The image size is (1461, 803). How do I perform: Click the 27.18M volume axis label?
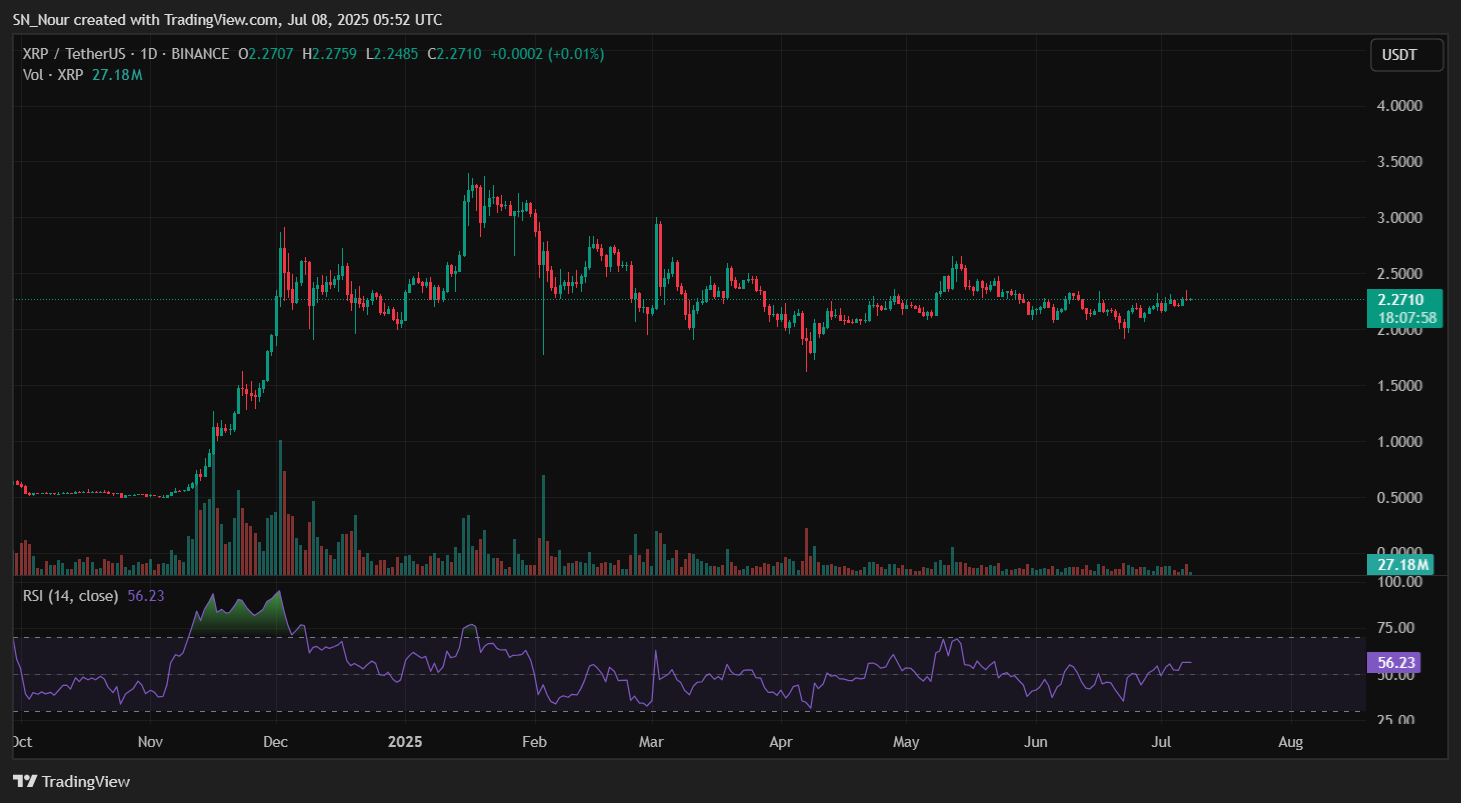pos(1403,565)
